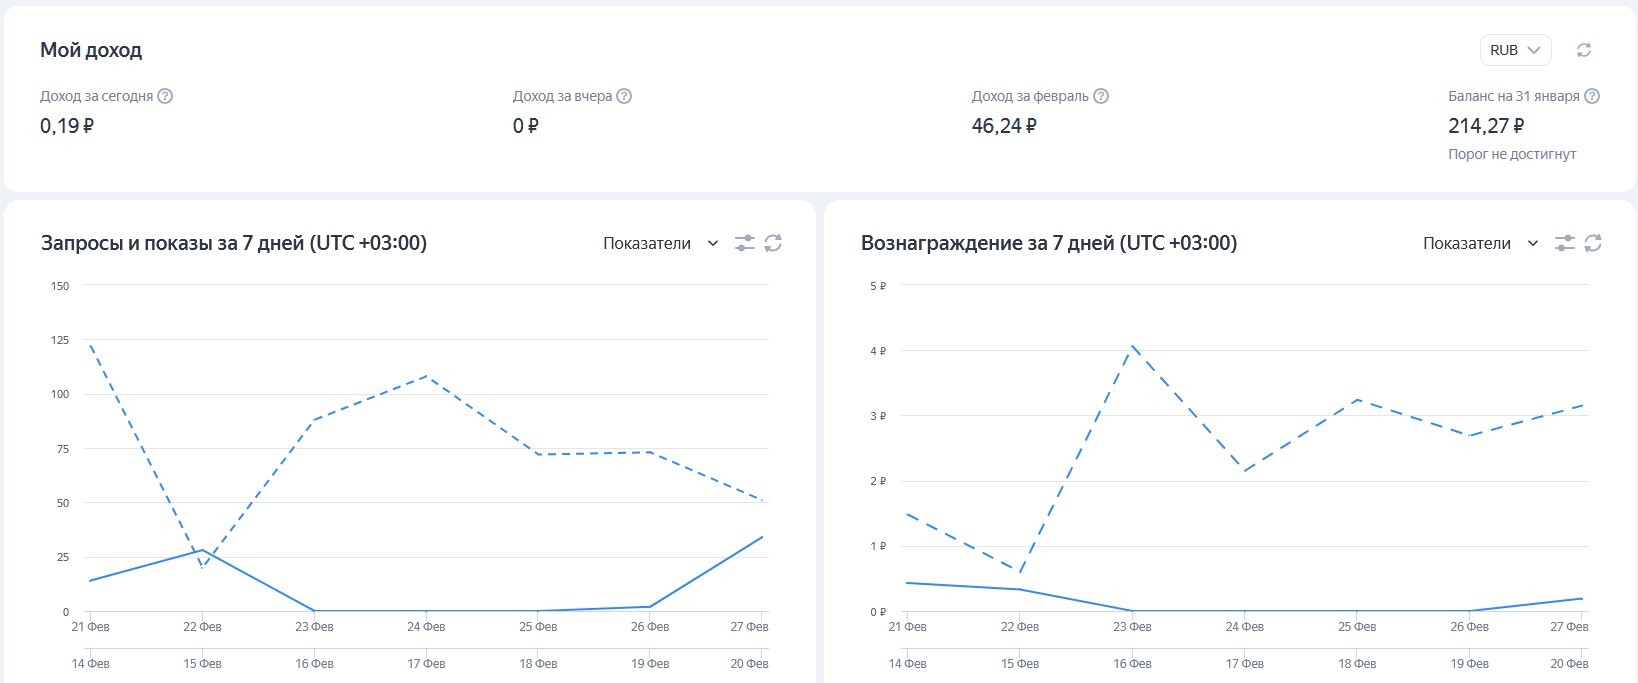
Task: Click dashed line peak at 24 Фев requests chart
Action: (427, 376)
